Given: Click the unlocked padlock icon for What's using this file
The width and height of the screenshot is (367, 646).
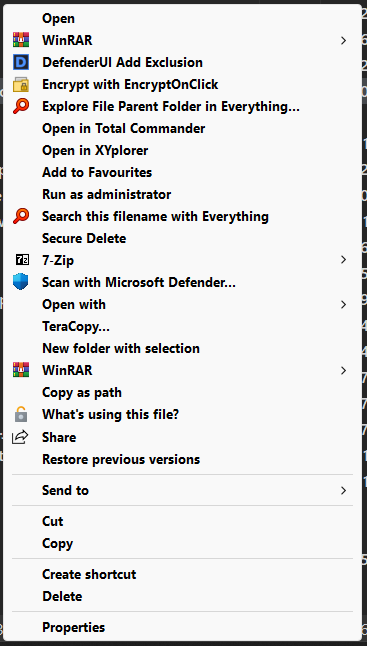Looking at the screenshot, I should [x=21, y=414].
